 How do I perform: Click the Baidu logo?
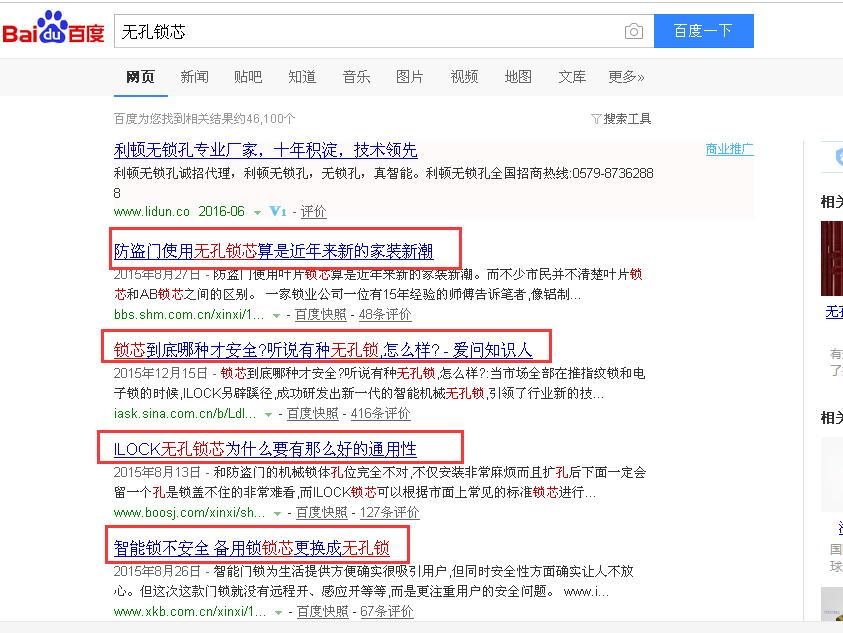(53, 28)
